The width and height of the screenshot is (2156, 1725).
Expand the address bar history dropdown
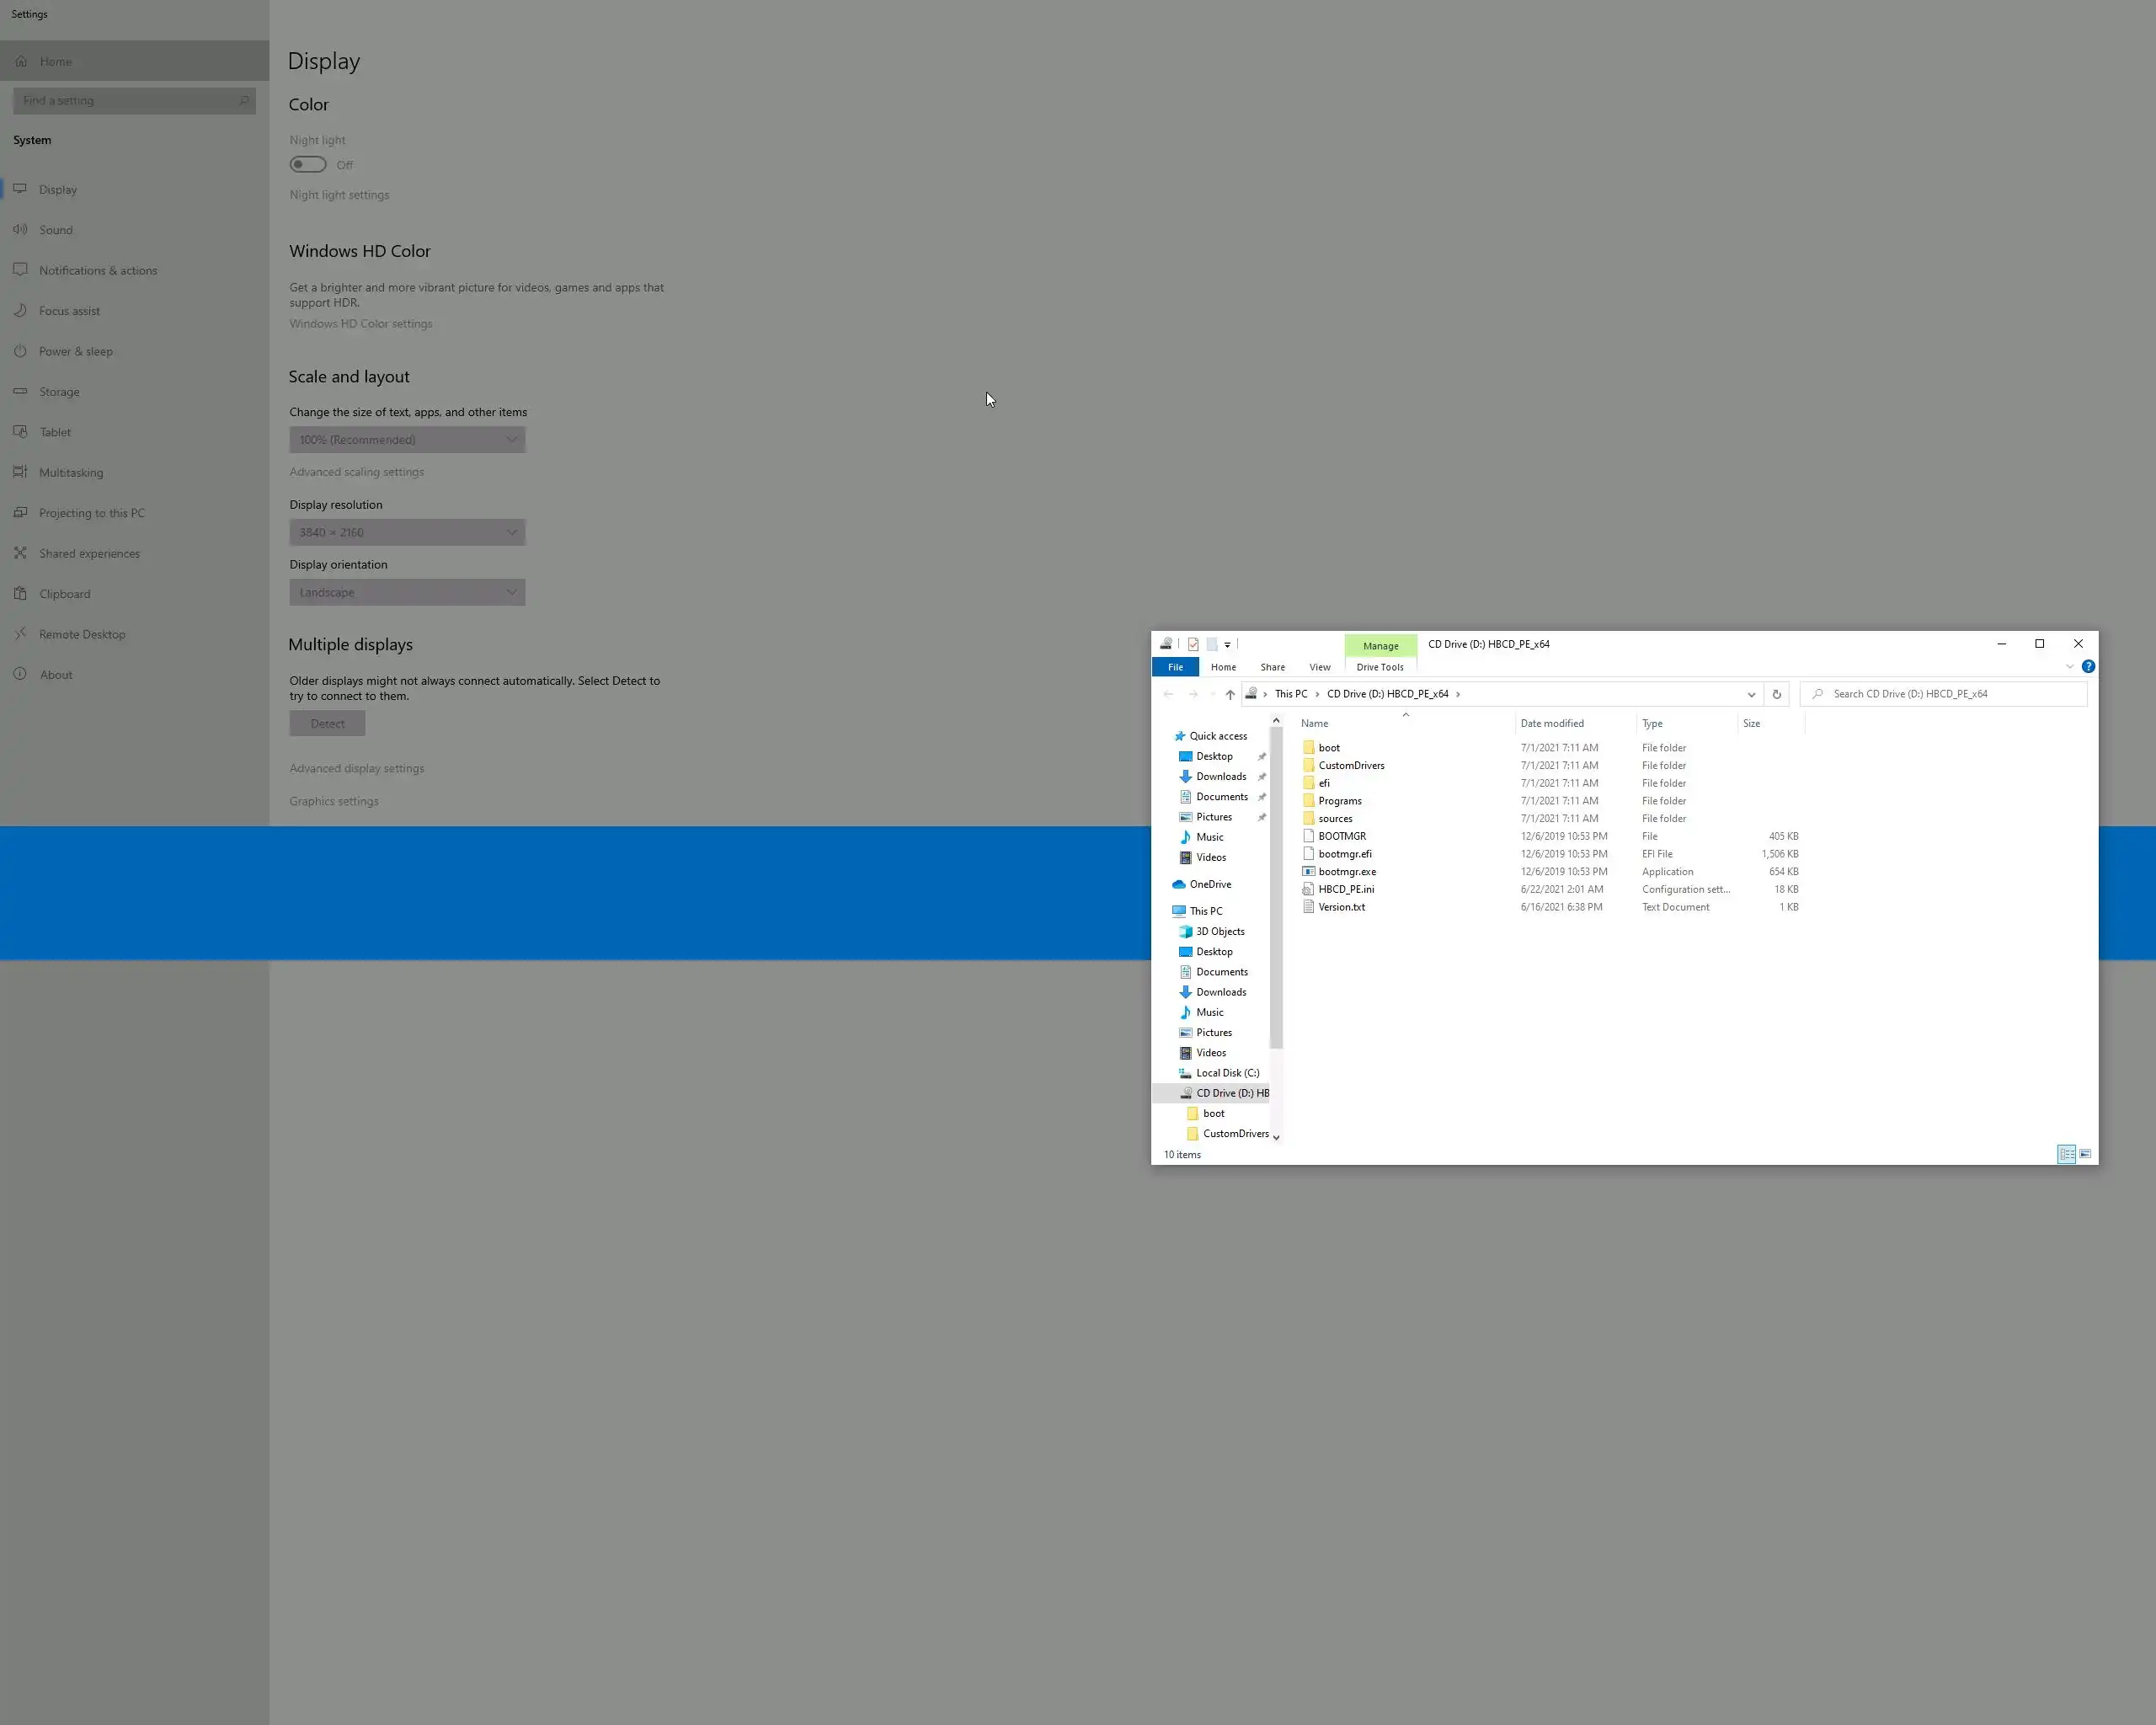pyautogui.click(x=1751, y=694)
